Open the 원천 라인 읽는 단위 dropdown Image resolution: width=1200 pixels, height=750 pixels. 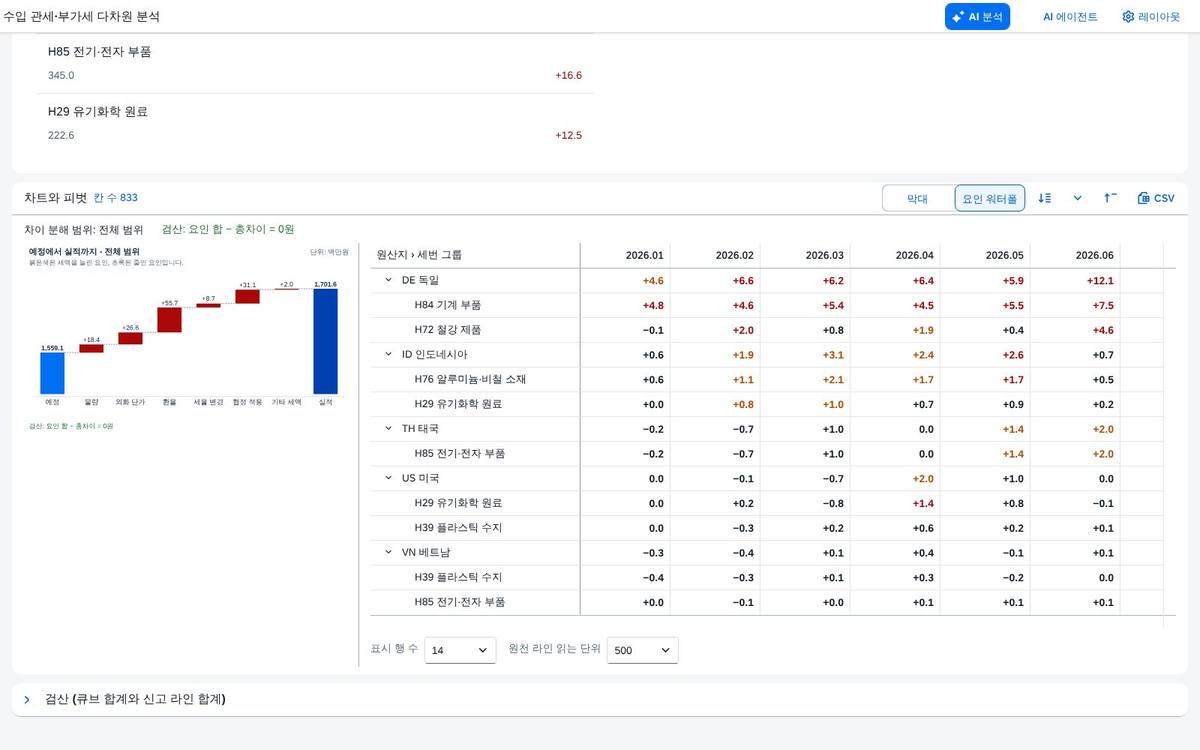point(643,650)
